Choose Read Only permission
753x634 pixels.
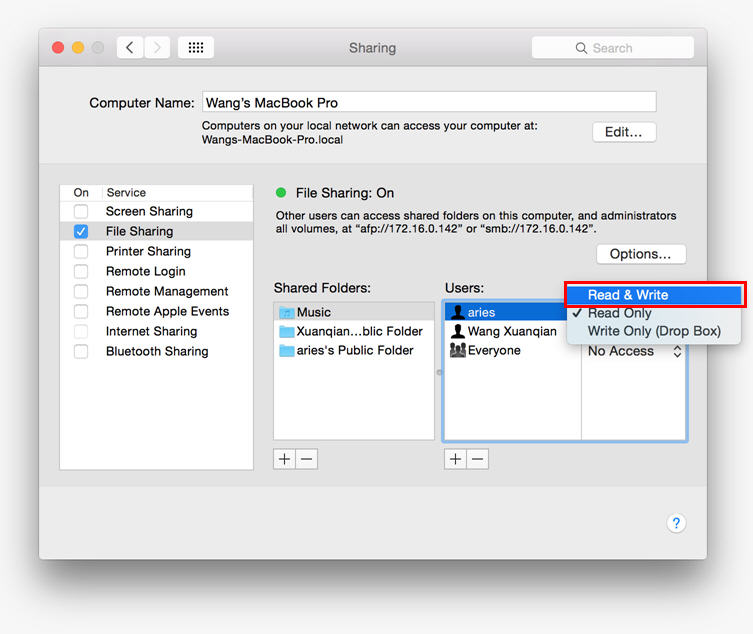tap(654, 313)
